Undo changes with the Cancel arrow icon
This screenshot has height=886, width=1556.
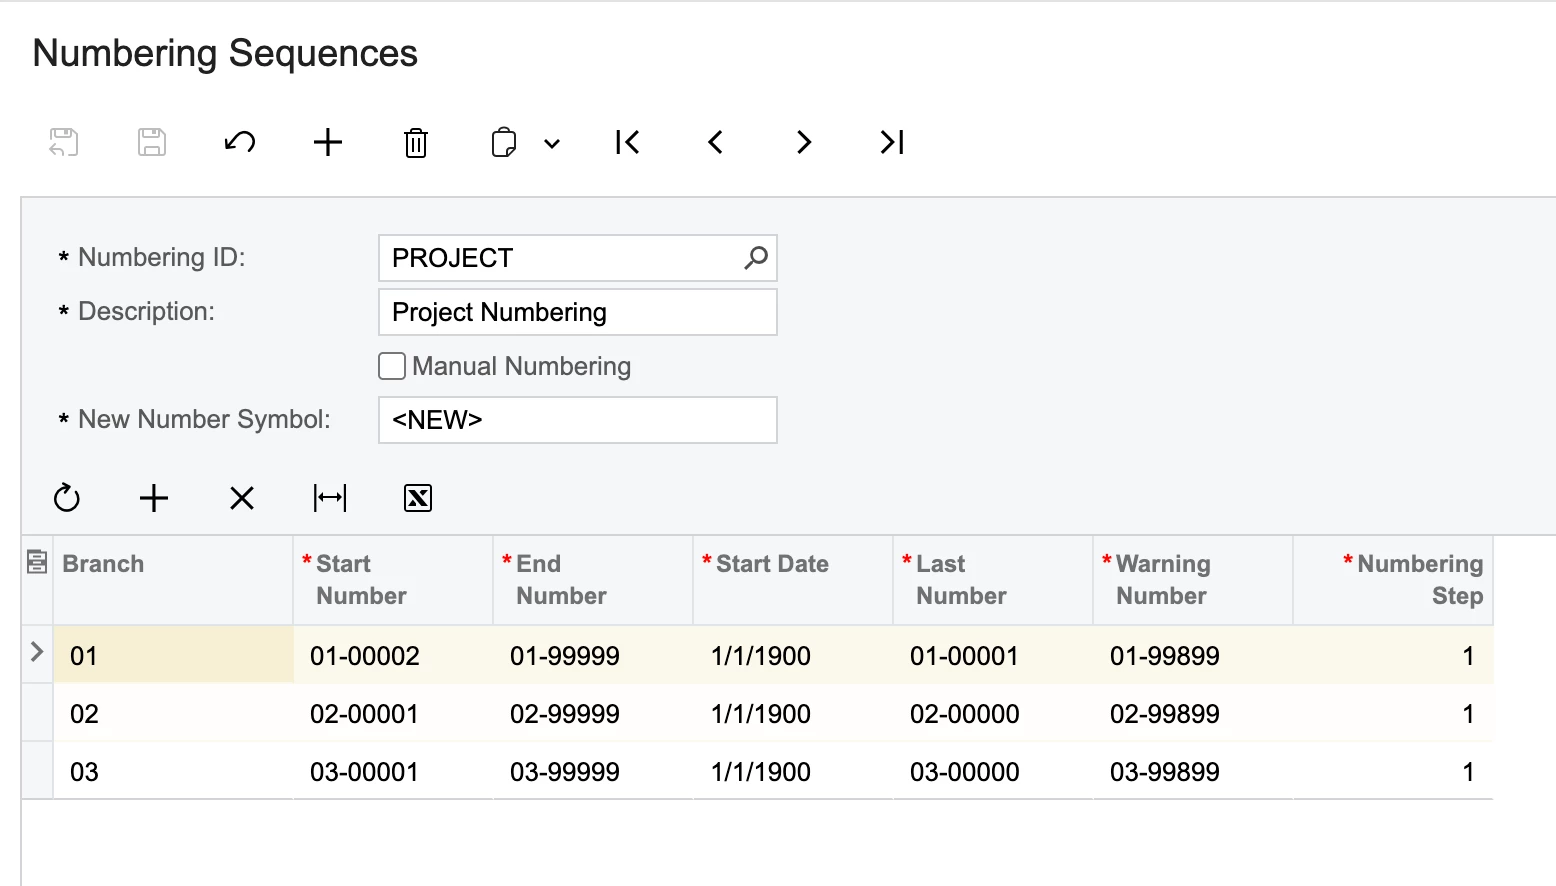coord(240,142)
